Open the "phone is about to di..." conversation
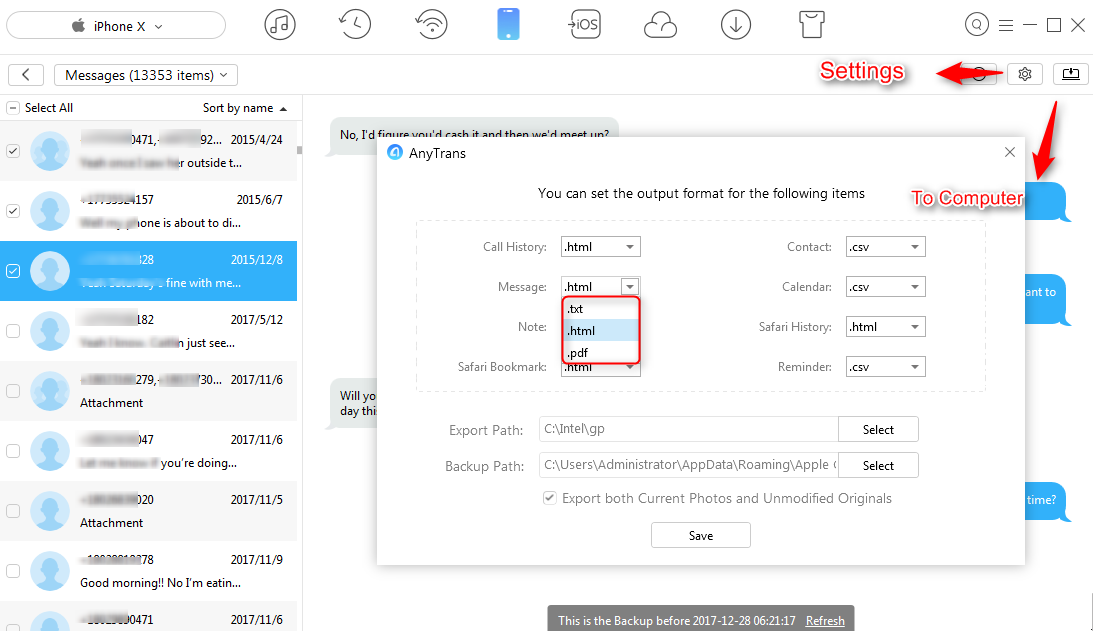This screenshot has height=631, width=1093. (x=148, y=211)
